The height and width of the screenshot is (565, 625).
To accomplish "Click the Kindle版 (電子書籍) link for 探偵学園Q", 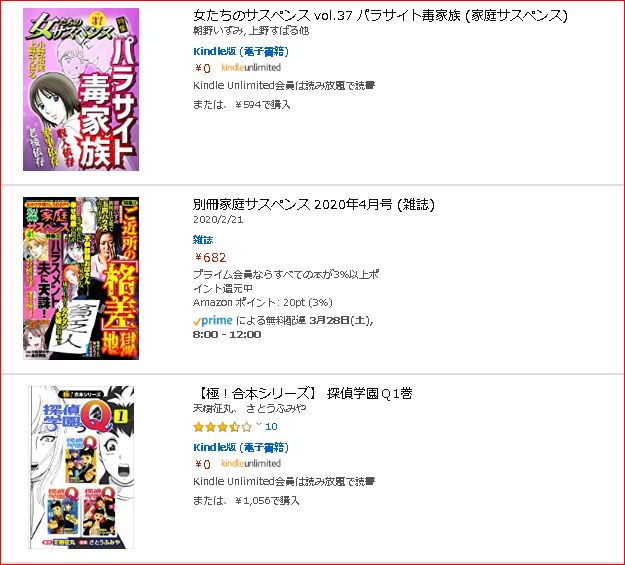I will (x=241, y=447).
